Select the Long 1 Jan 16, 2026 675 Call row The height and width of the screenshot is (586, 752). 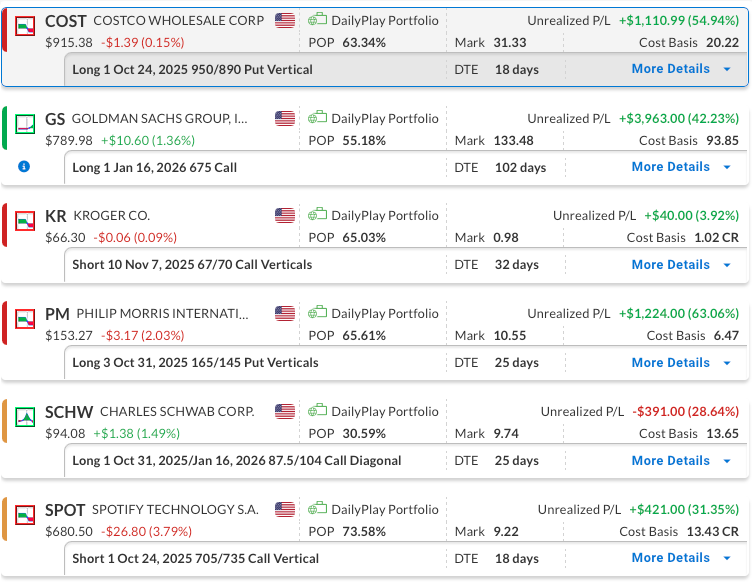click(x=155, y=168)
